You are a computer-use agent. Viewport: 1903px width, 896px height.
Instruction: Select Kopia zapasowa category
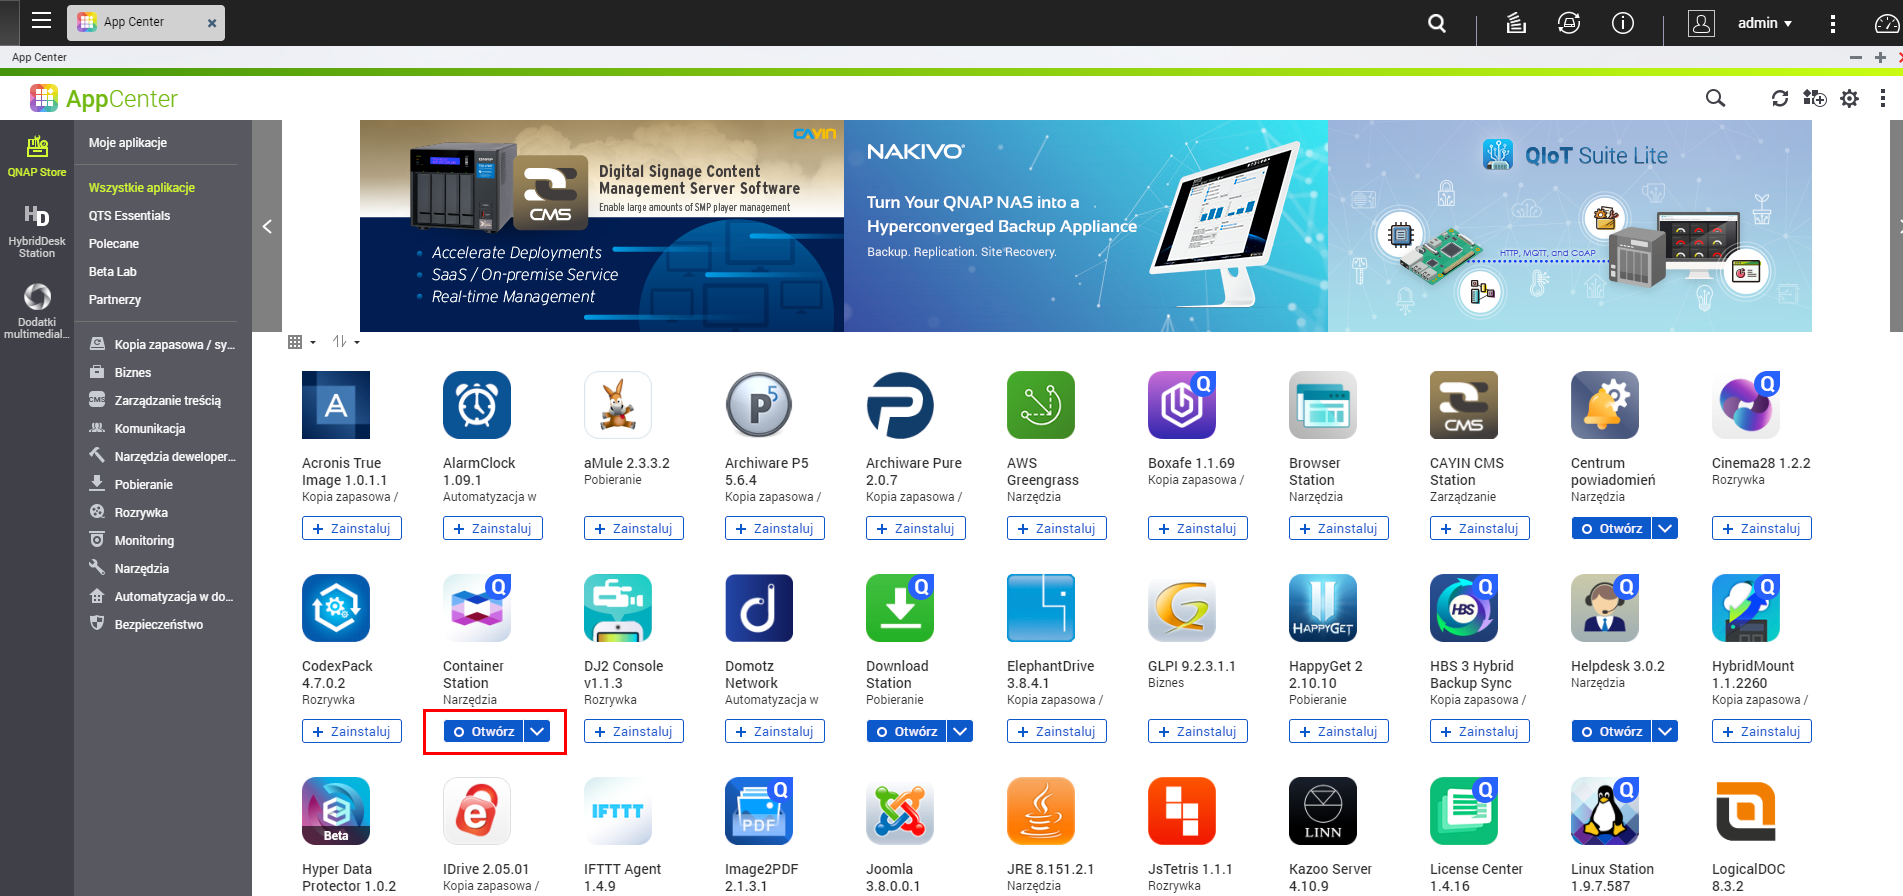click(163, 344)
